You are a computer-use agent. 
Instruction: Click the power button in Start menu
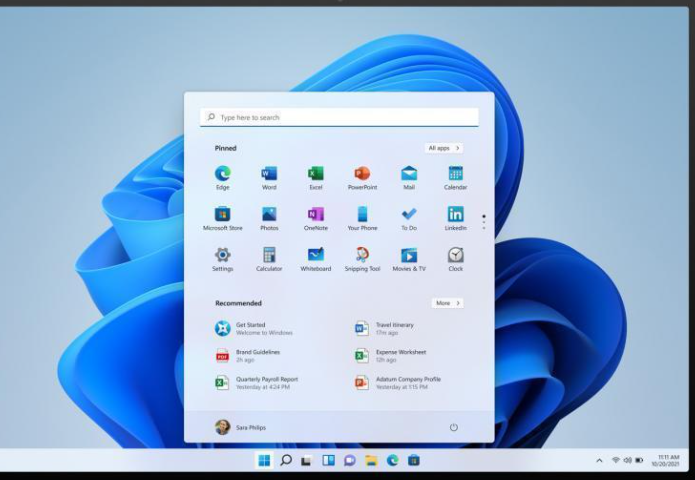[x=453, y=427]
